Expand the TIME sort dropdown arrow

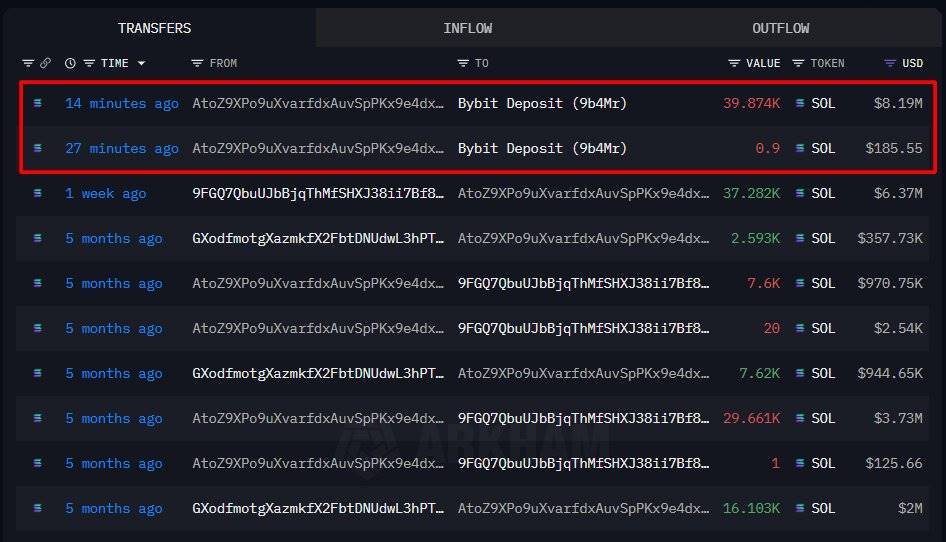pyautogui.click(x=141, y=63)
